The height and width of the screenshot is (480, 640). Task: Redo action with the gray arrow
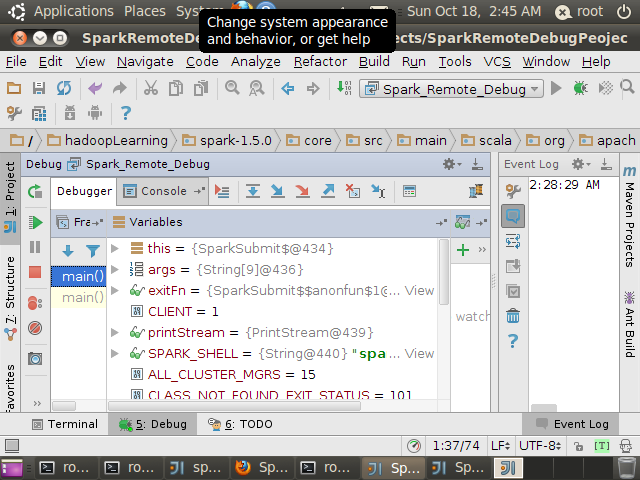(x=120, y=88)
